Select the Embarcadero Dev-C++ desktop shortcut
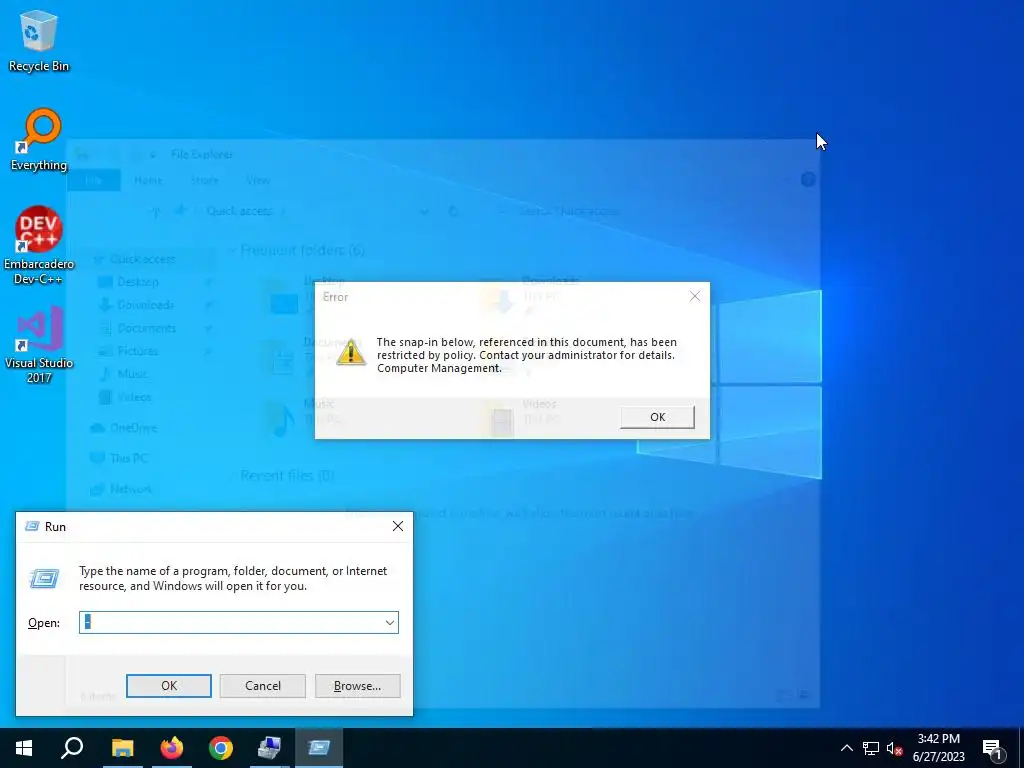The width and height of the screenshot is (1024, 768). click(39, 246)
